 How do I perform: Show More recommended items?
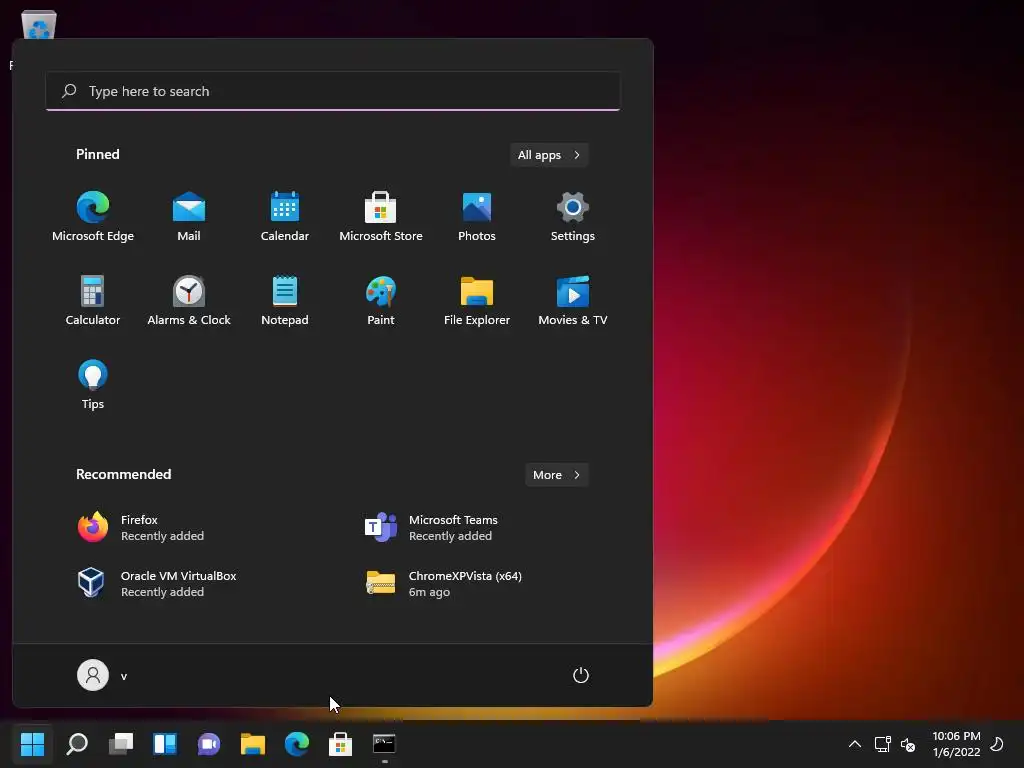tap(556, 475)
